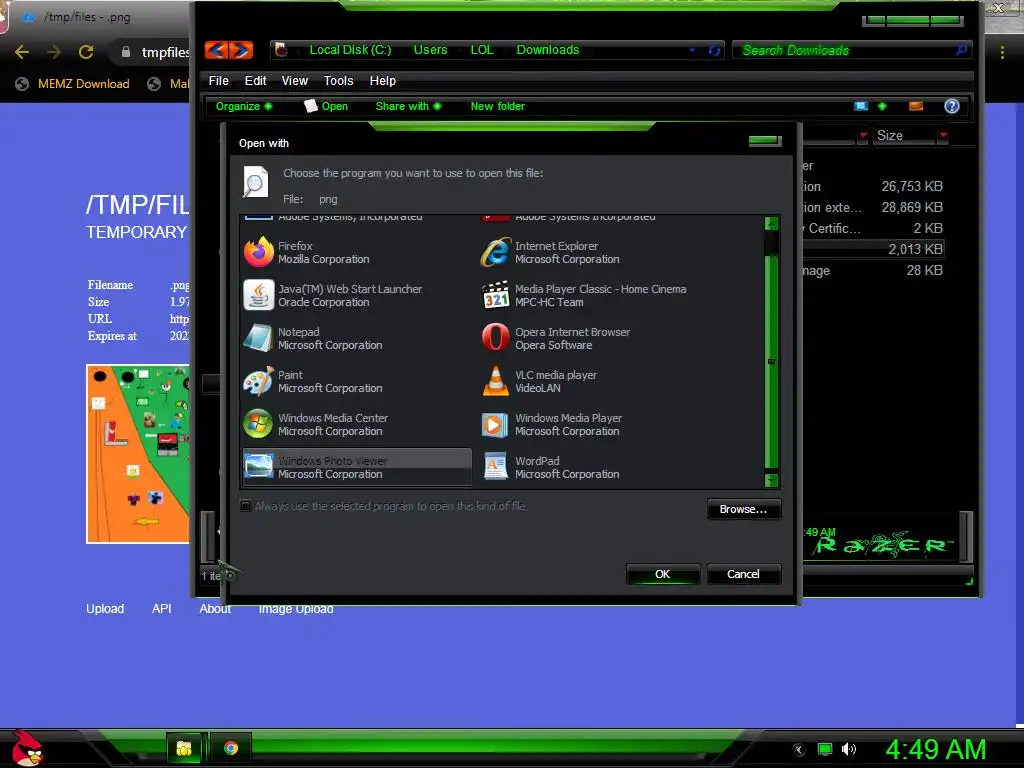Open the View menu

pyautogui.click(x=295, y=81)
